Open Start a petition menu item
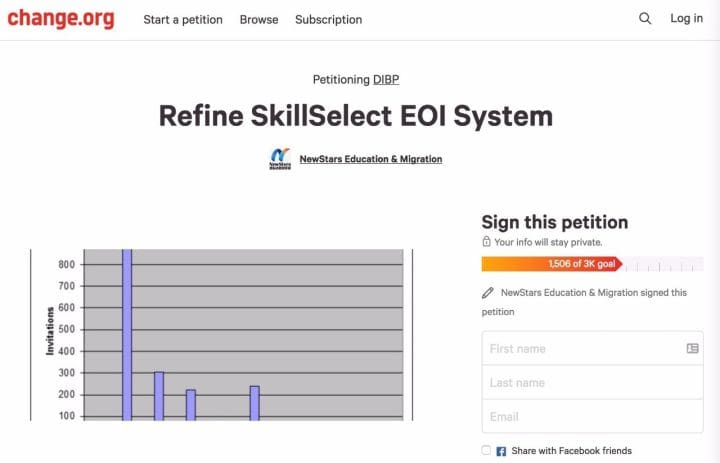 [183, 20]
